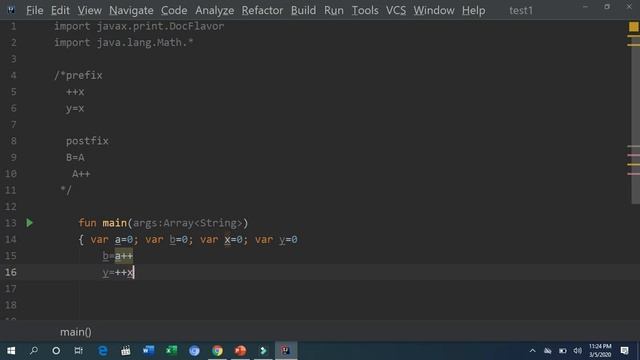Click line number 13 in the gutter
The width and height of the screenshot is (640, 360).
coord(11,223)
